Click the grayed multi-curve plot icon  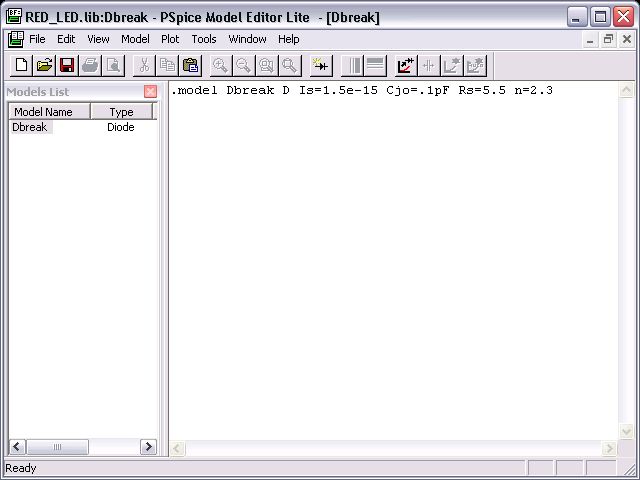pyautogui.click(x=475, y=65)
